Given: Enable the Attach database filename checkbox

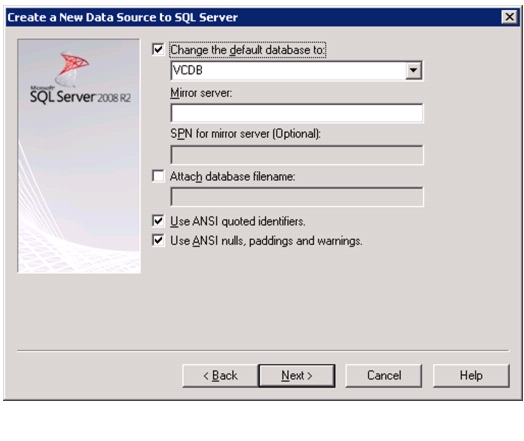Looking at the screenshot, I should [158, 176].
